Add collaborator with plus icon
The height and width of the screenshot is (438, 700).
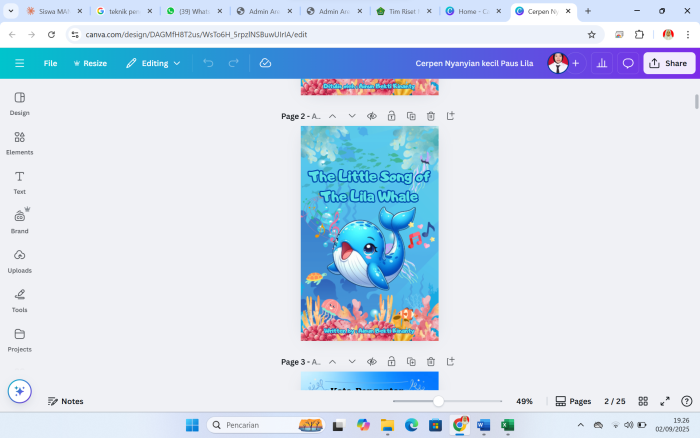(575, 63)
